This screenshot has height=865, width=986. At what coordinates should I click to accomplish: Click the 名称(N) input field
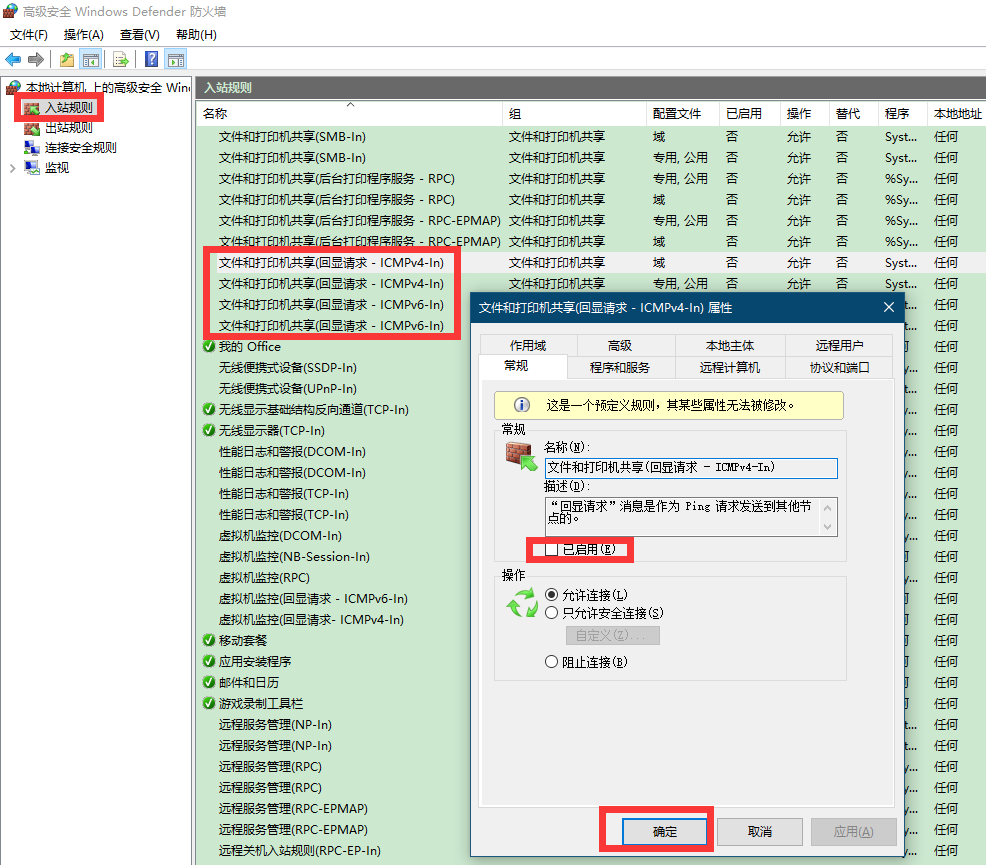coord(690,468)
